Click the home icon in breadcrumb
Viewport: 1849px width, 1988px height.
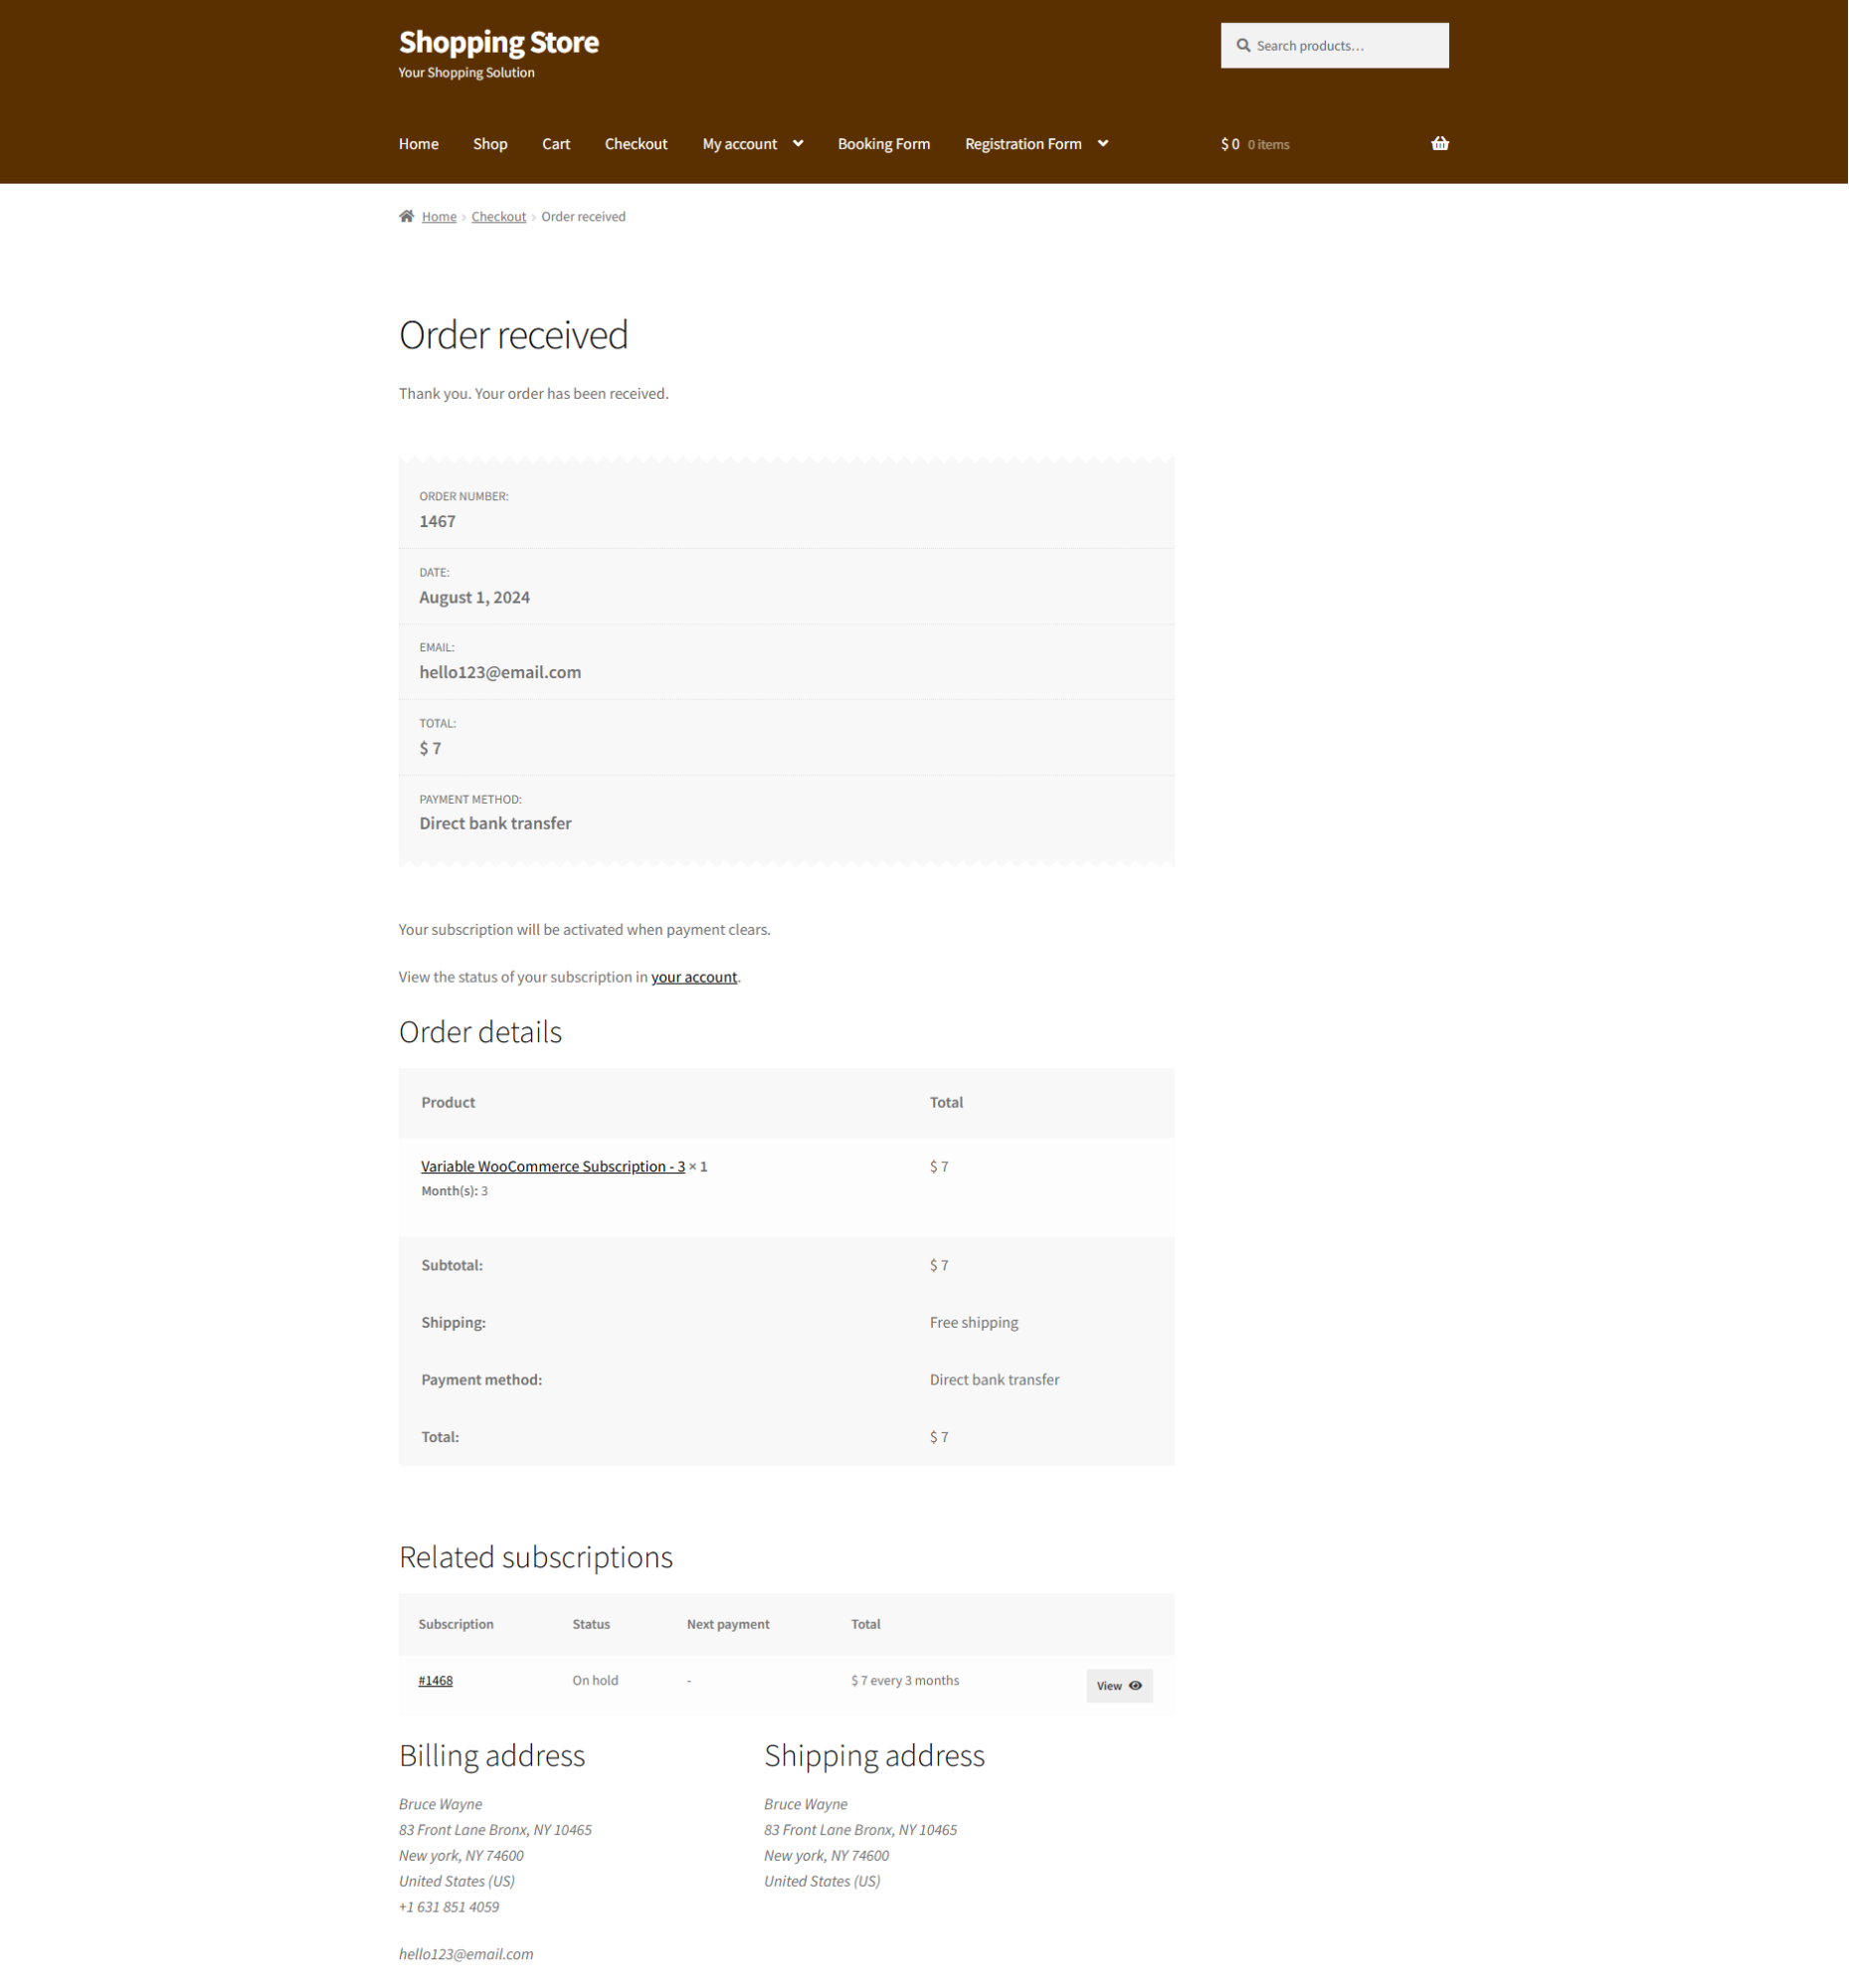[406, 216]
